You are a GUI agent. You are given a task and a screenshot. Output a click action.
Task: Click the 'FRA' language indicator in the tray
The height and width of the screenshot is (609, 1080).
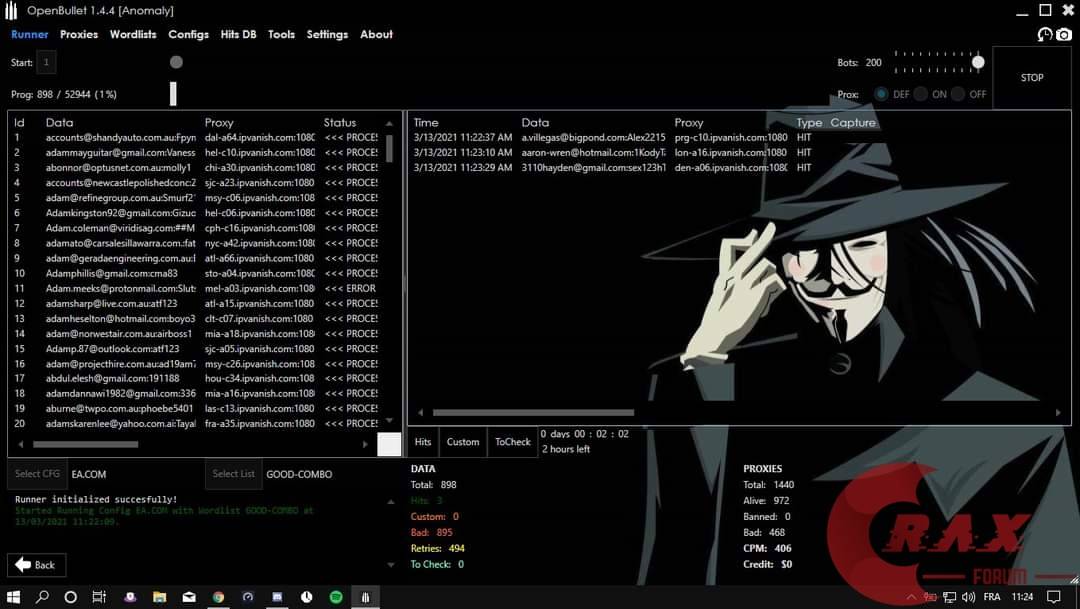click(x=992, y=597)
